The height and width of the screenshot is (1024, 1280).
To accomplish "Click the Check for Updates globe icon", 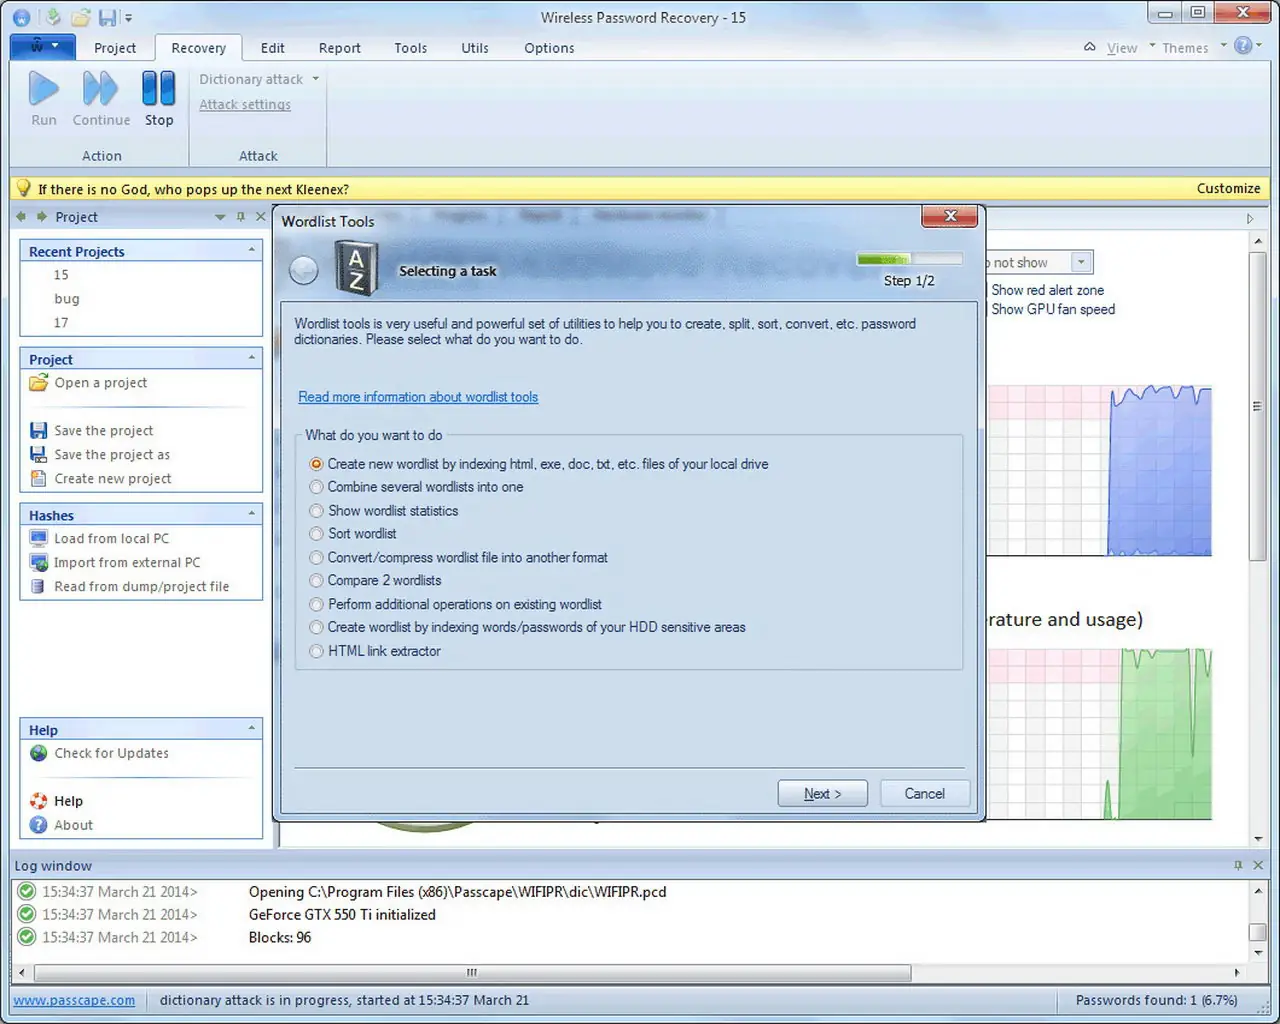I will (x=38, y=753).
